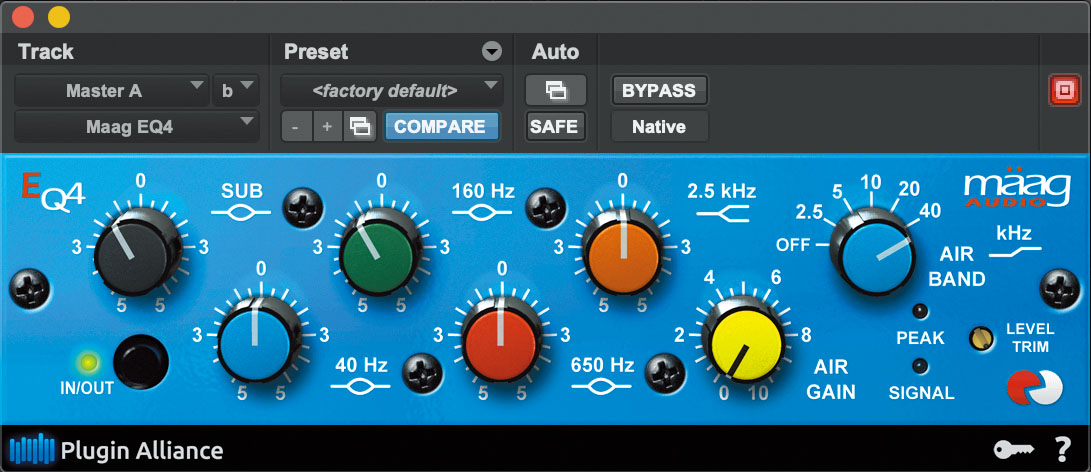Click the next preset plus button

coord(328,127)
